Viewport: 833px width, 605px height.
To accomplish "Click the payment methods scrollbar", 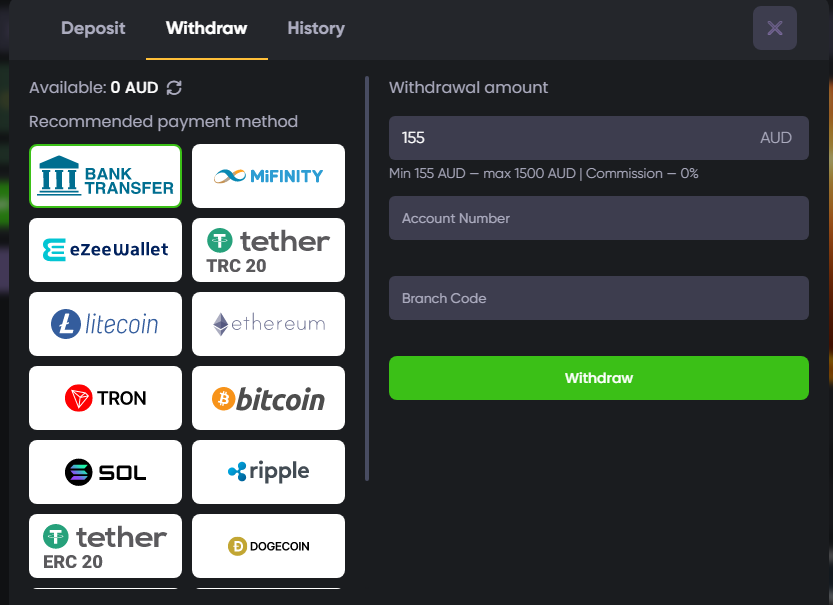I will coord(367,280).
